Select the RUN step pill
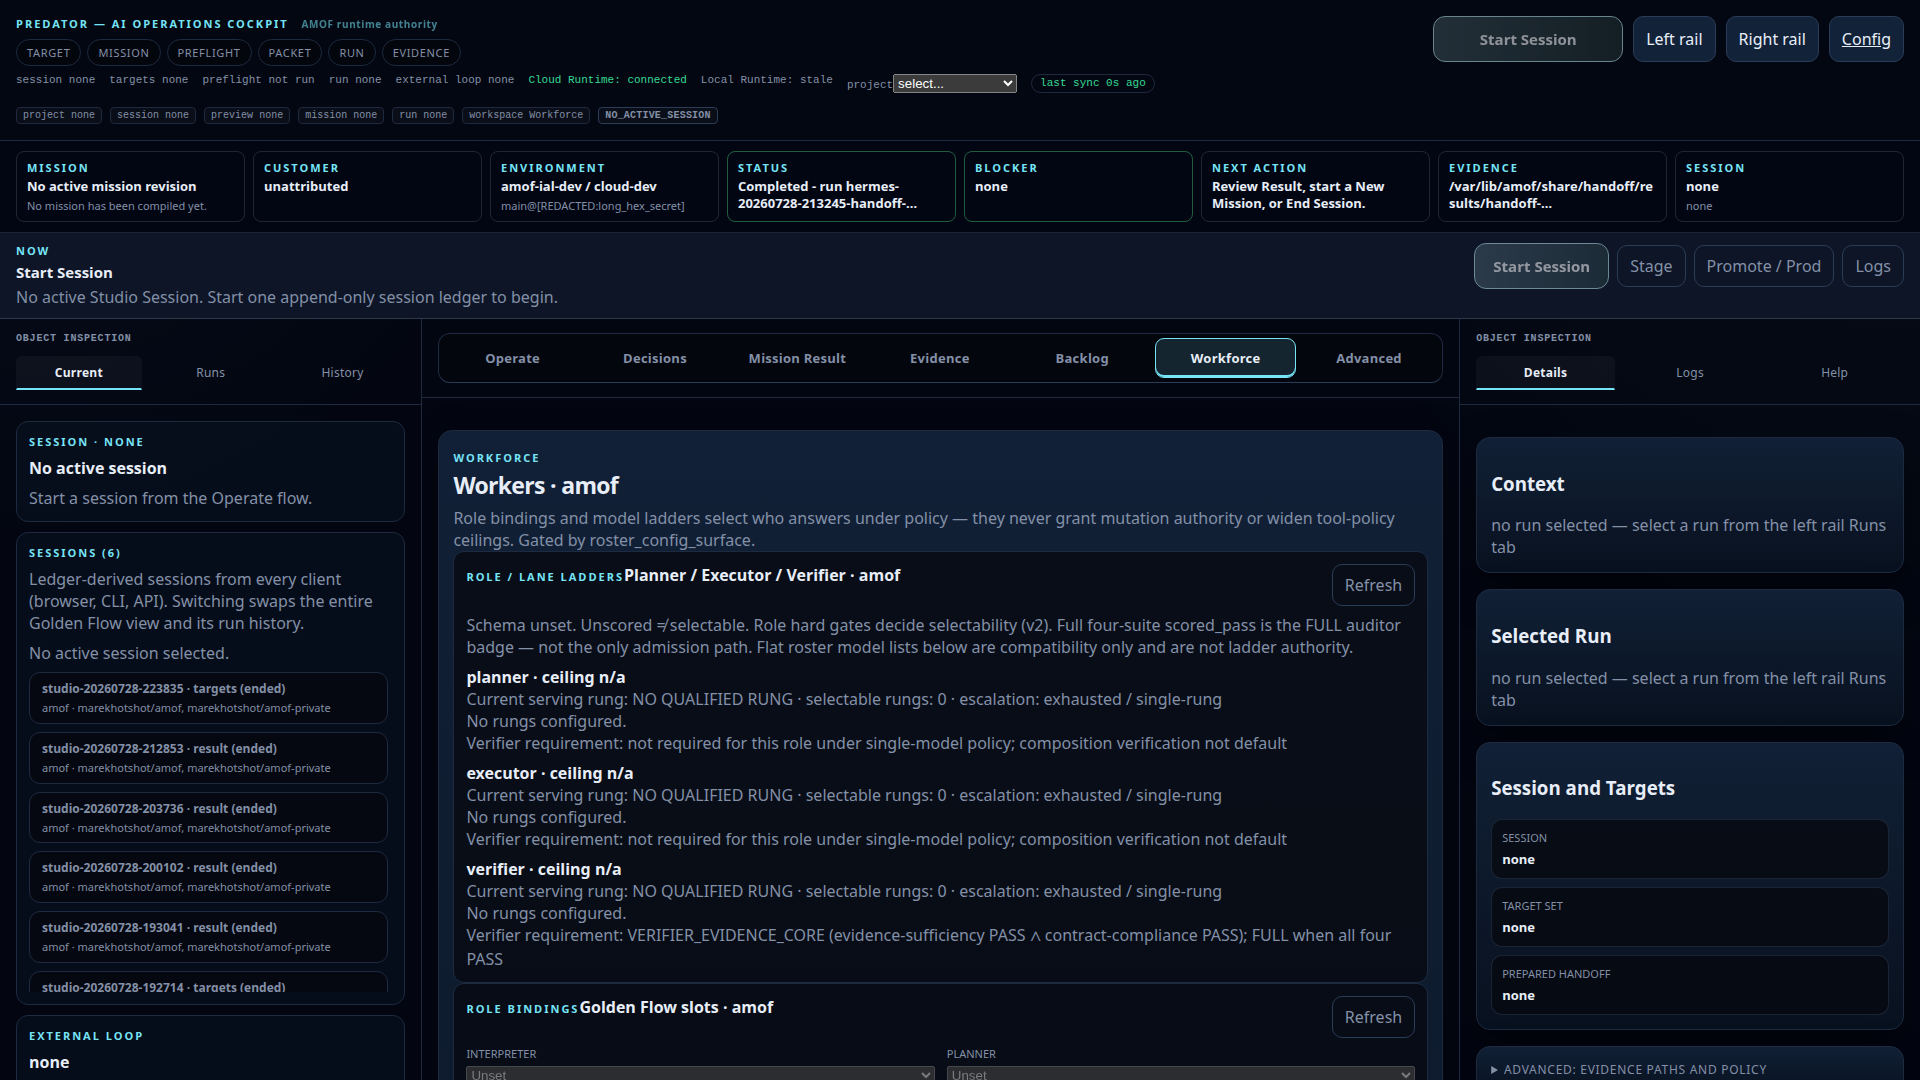This screenshot has width=1920, height=1080. pyautogui.click(x=351, y=53)
